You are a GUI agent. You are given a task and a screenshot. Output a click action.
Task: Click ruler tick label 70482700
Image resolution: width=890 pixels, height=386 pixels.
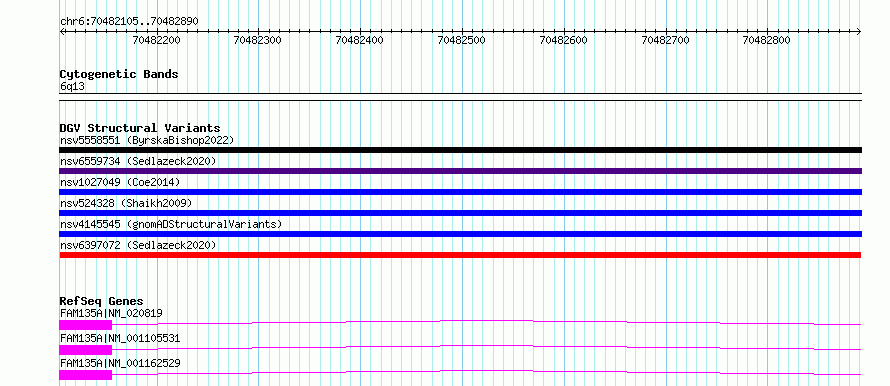point(665,40)
